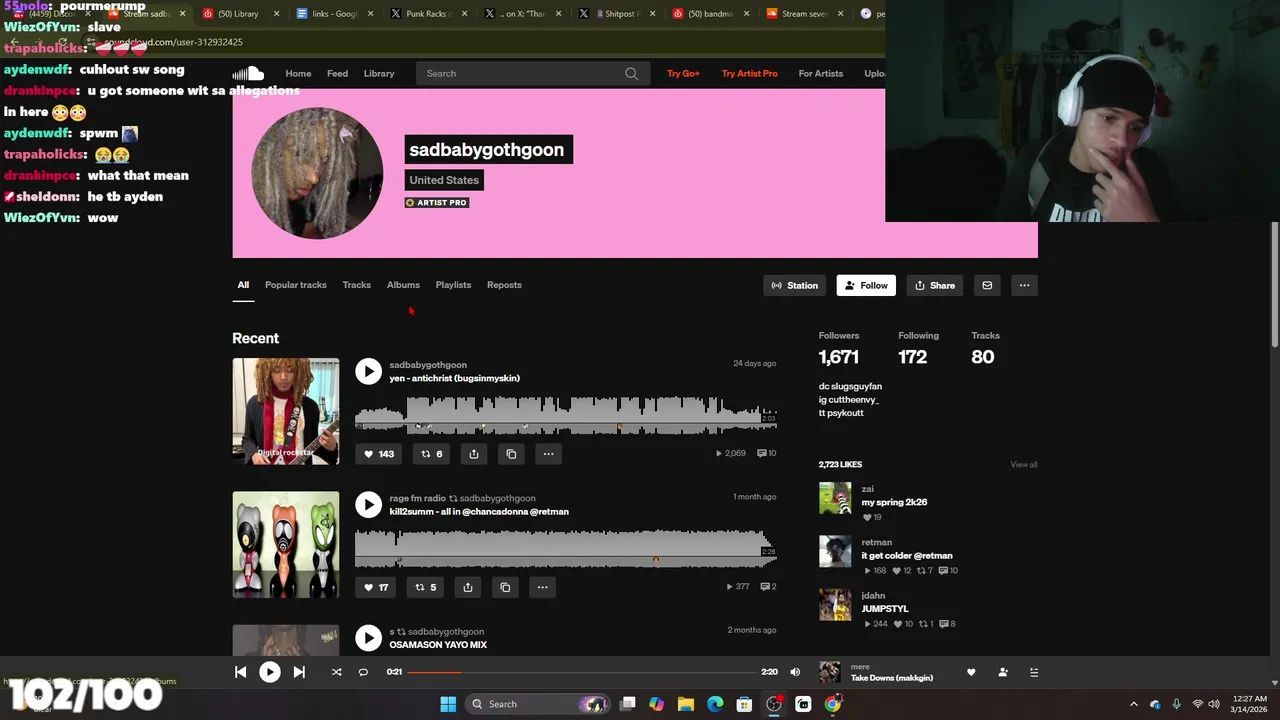Skip to previous track in player
1280x720 pixels.
[240, 672]
